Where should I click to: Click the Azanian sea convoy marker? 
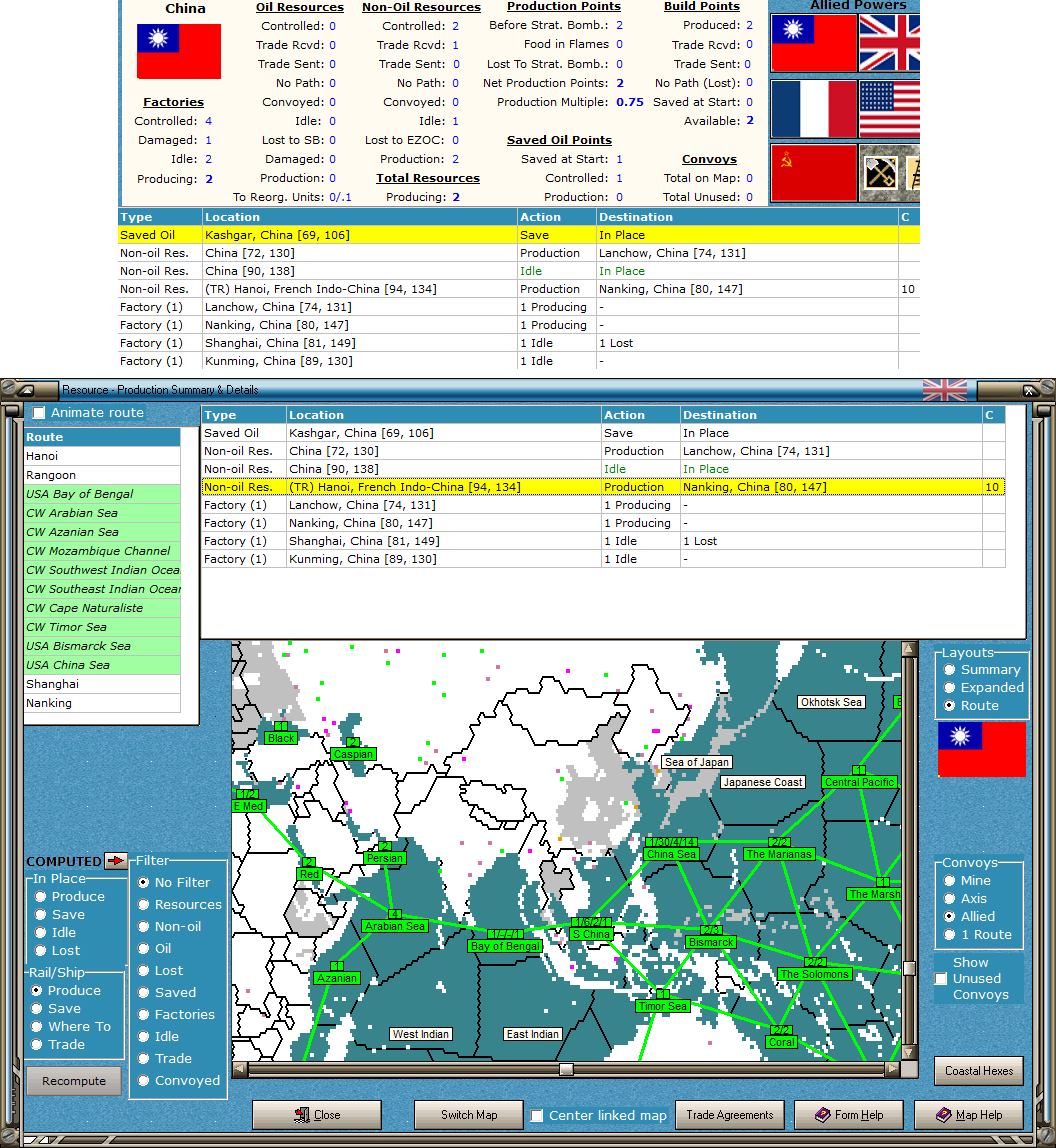pos(337,978)
